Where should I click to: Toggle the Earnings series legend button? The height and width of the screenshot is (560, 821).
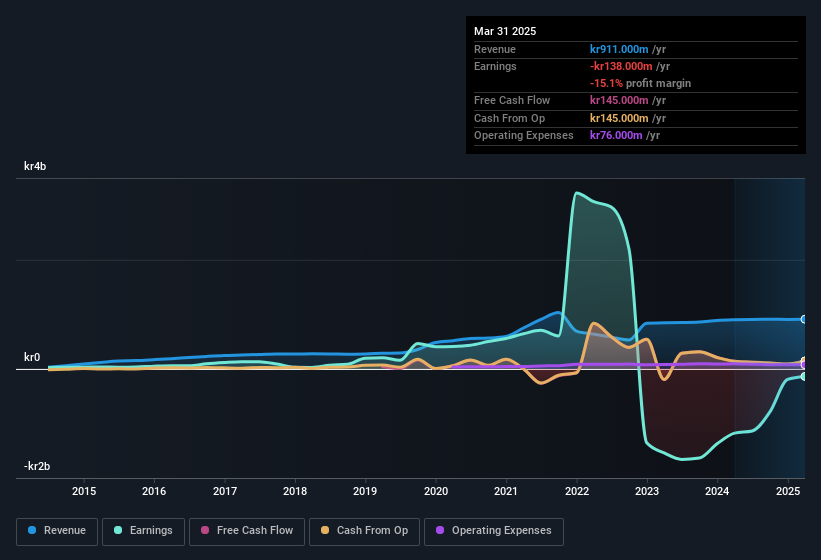click(x=143, y=531)
